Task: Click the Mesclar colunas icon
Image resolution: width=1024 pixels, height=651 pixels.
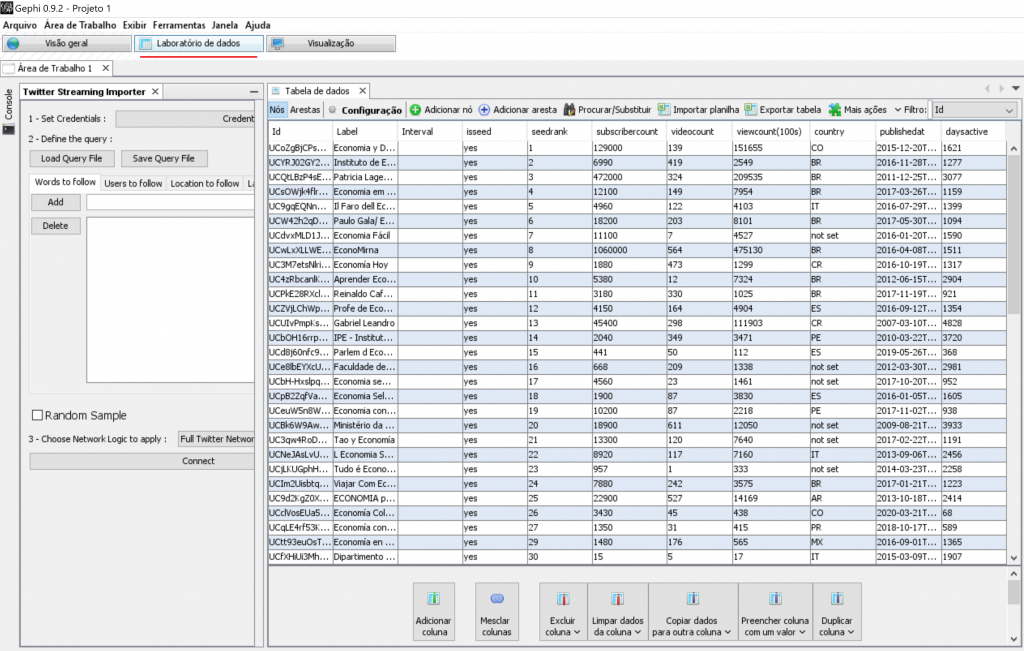Action: pyautogui.click(x=496, y=600)
